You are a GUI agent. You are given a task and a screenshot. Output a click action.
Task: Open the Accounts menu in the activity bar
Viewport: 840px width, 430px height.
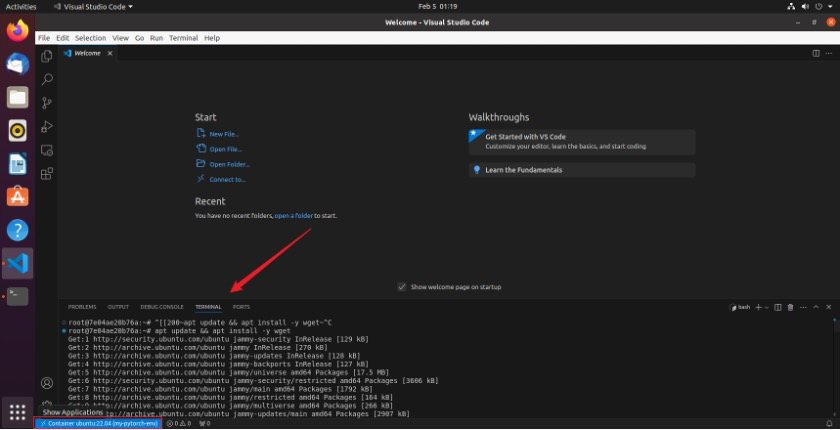coord(47,383)
